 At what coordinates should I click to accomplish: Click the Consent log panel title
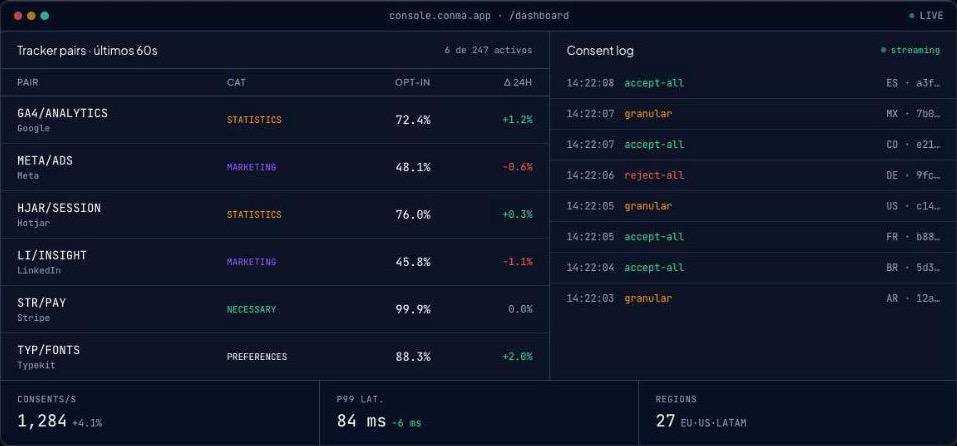pos(600,51)
